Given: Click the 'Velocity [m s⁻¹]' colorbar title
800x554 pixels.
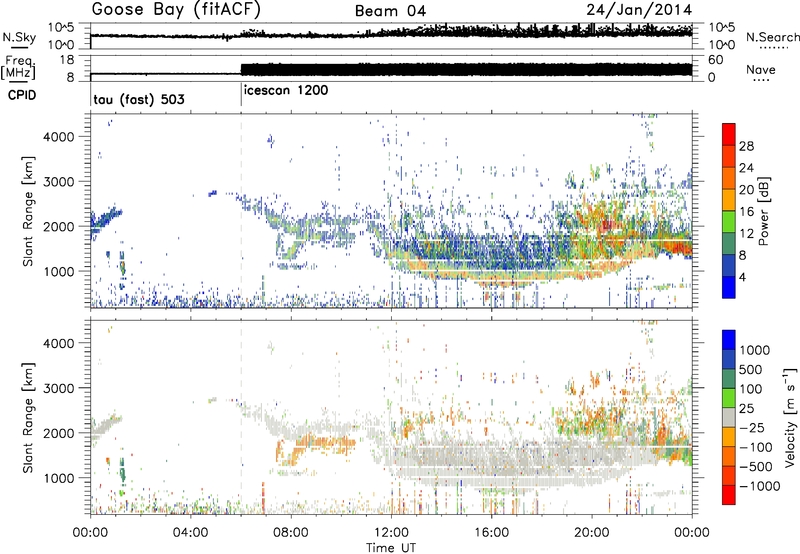Looking at the screenshot, I should click(790, 417).
